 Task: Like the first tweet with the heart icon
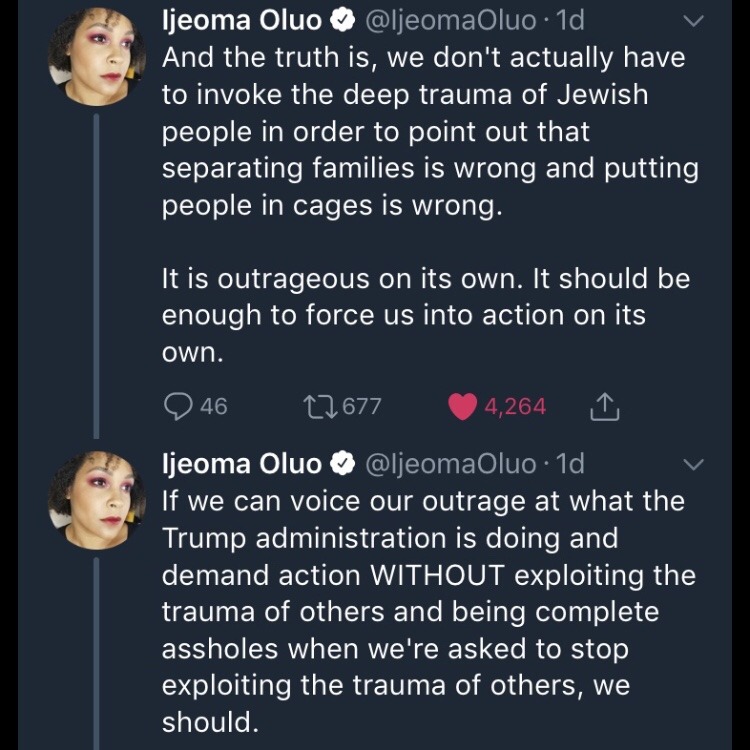coord(461,406)
